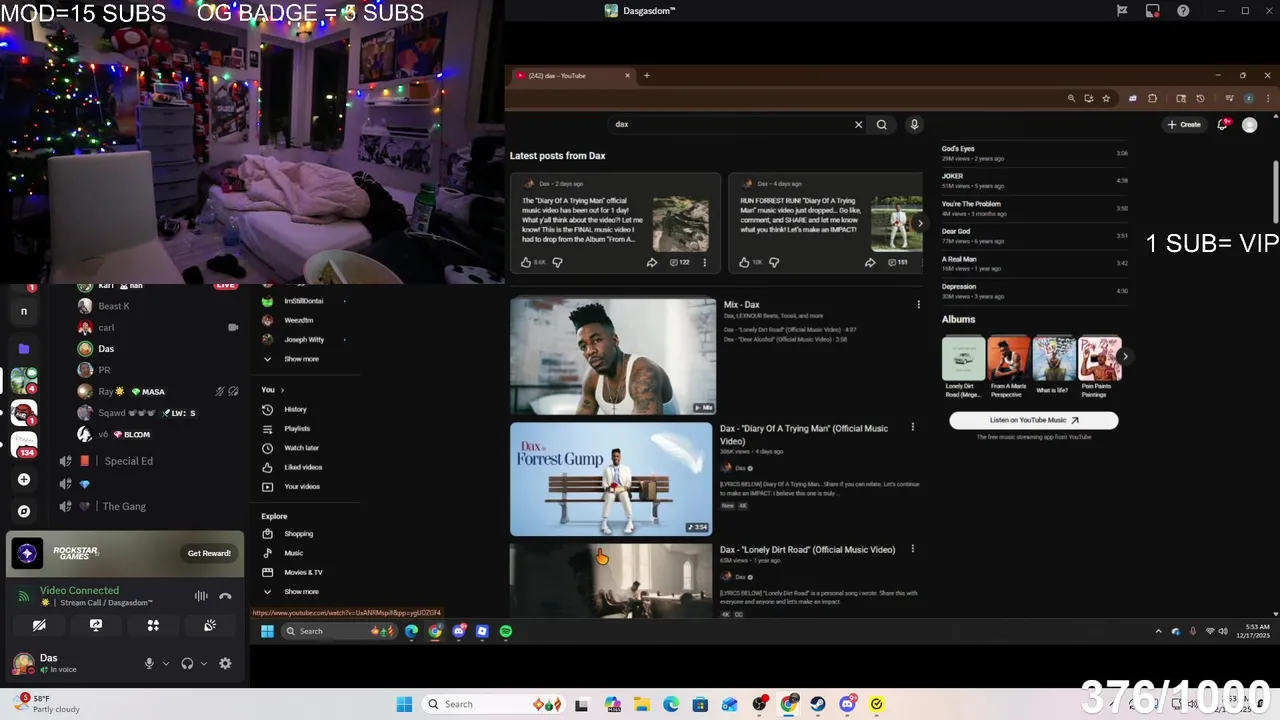Open three-dot menu for Diary Of A Trying Man
The height and width of the screenshot is (720, 1280).
point(912,427)
